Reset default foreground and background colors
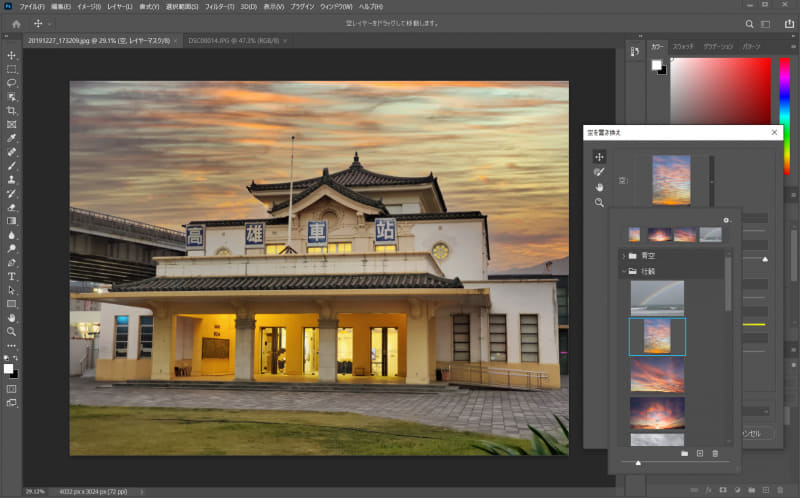Viewport: 800px width, 498px height. [6, 358]
